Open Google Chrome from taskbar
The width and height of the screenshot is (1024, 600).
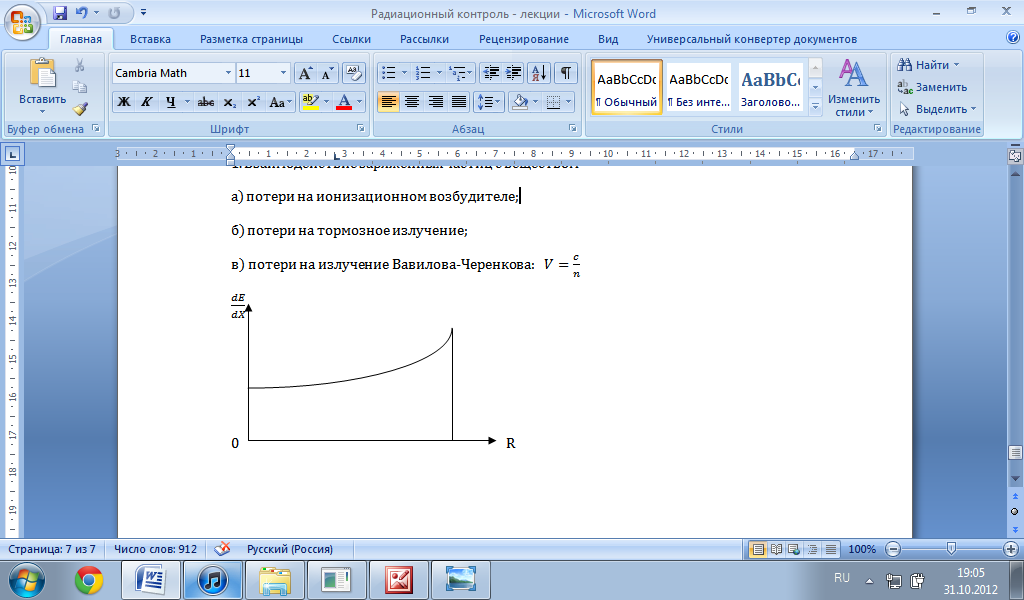pyautogui.click(x=89, y=580)
